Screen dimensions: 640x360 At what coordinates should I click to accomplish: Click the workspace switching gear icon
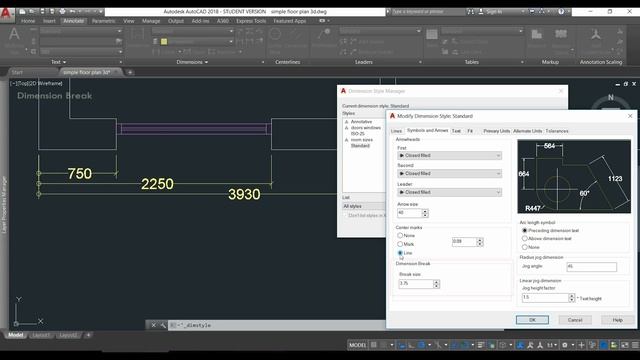click(x=565, y=345)
